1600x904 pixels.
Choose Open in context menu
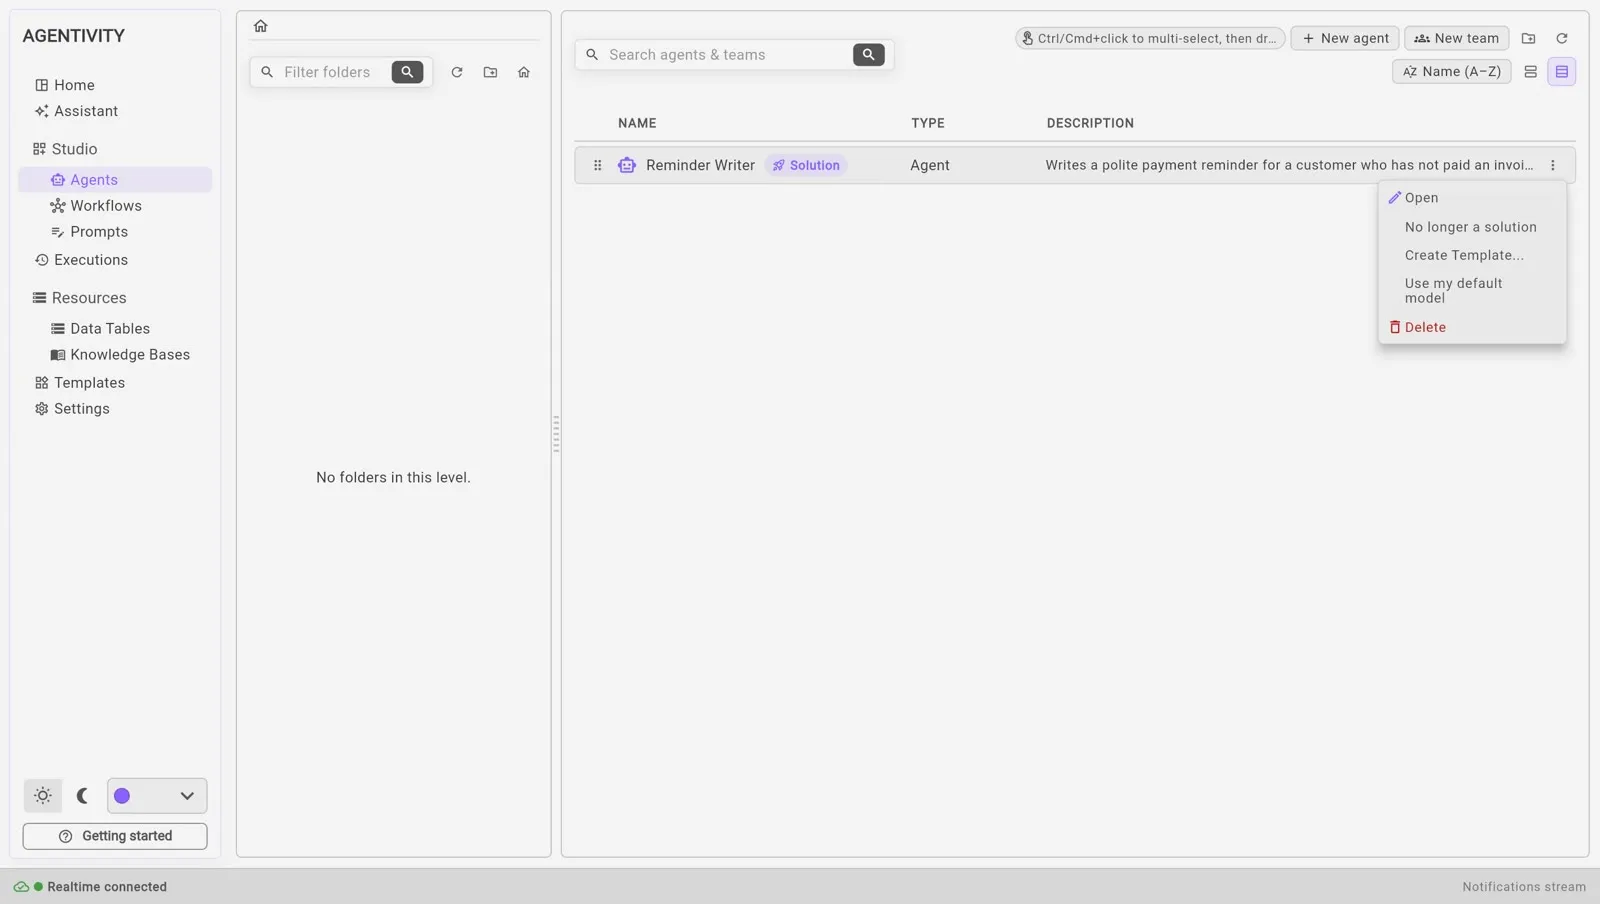point(1472,198)
